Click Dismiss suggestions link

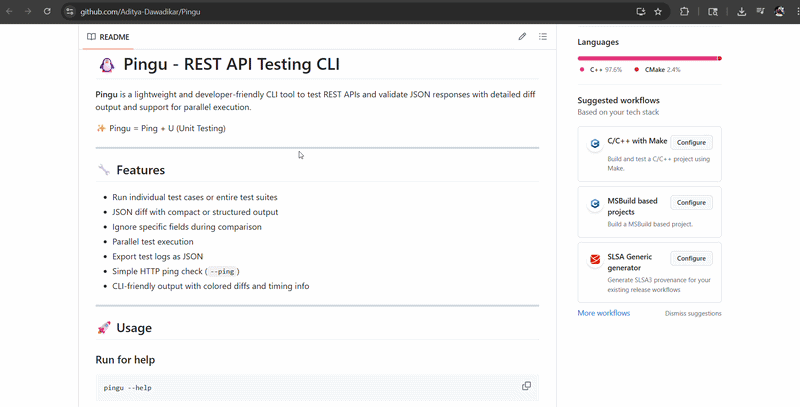pyautogui.click(x=693, y=313)
